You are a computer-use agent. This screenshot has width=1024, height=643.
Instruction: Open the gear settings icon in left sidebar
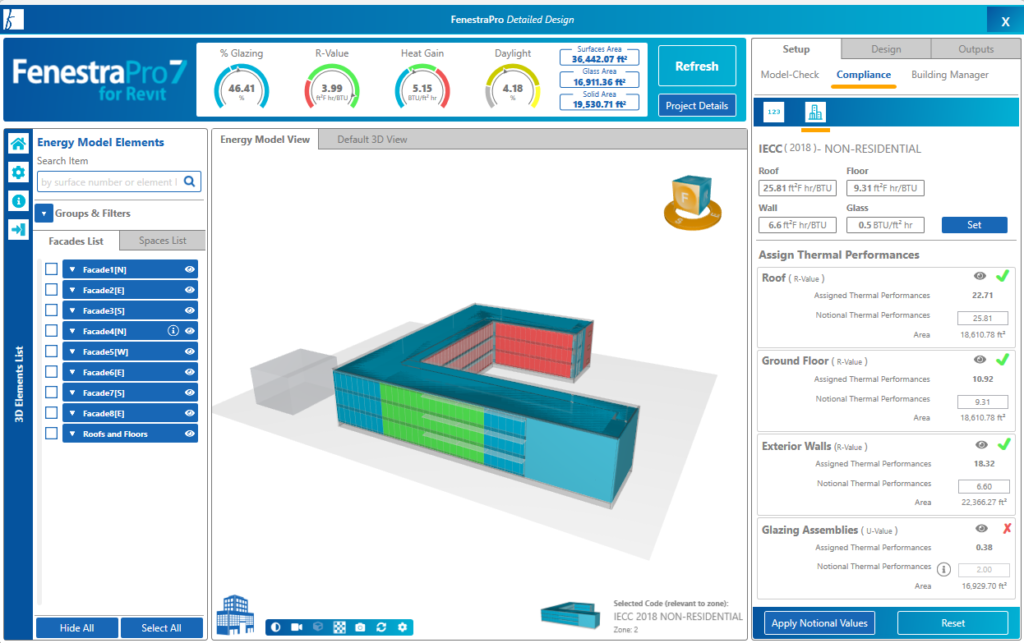pyautogui.click(x=18, y=172)
